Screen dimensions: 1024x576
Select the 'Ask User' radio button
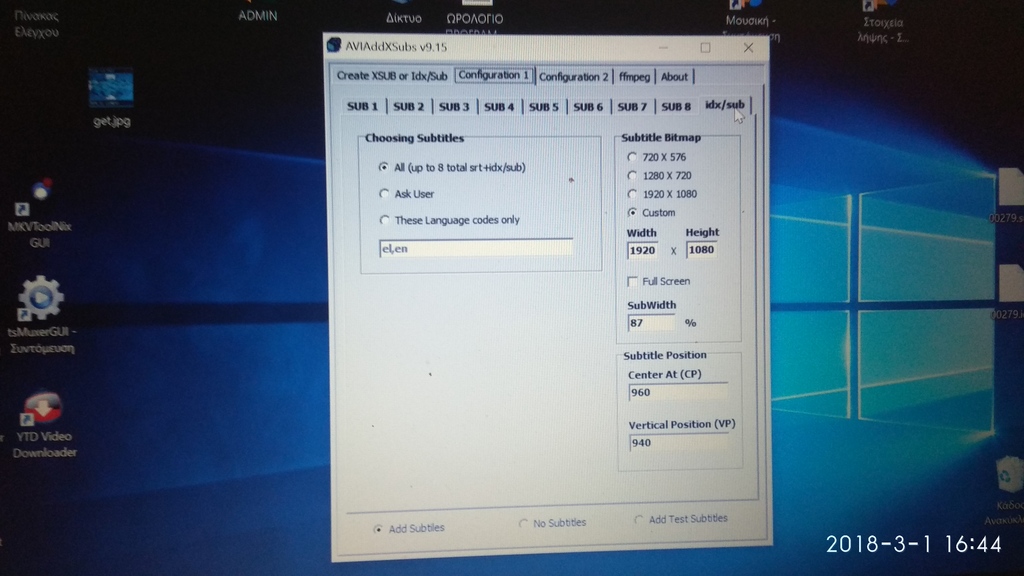[x=383, y=194]
